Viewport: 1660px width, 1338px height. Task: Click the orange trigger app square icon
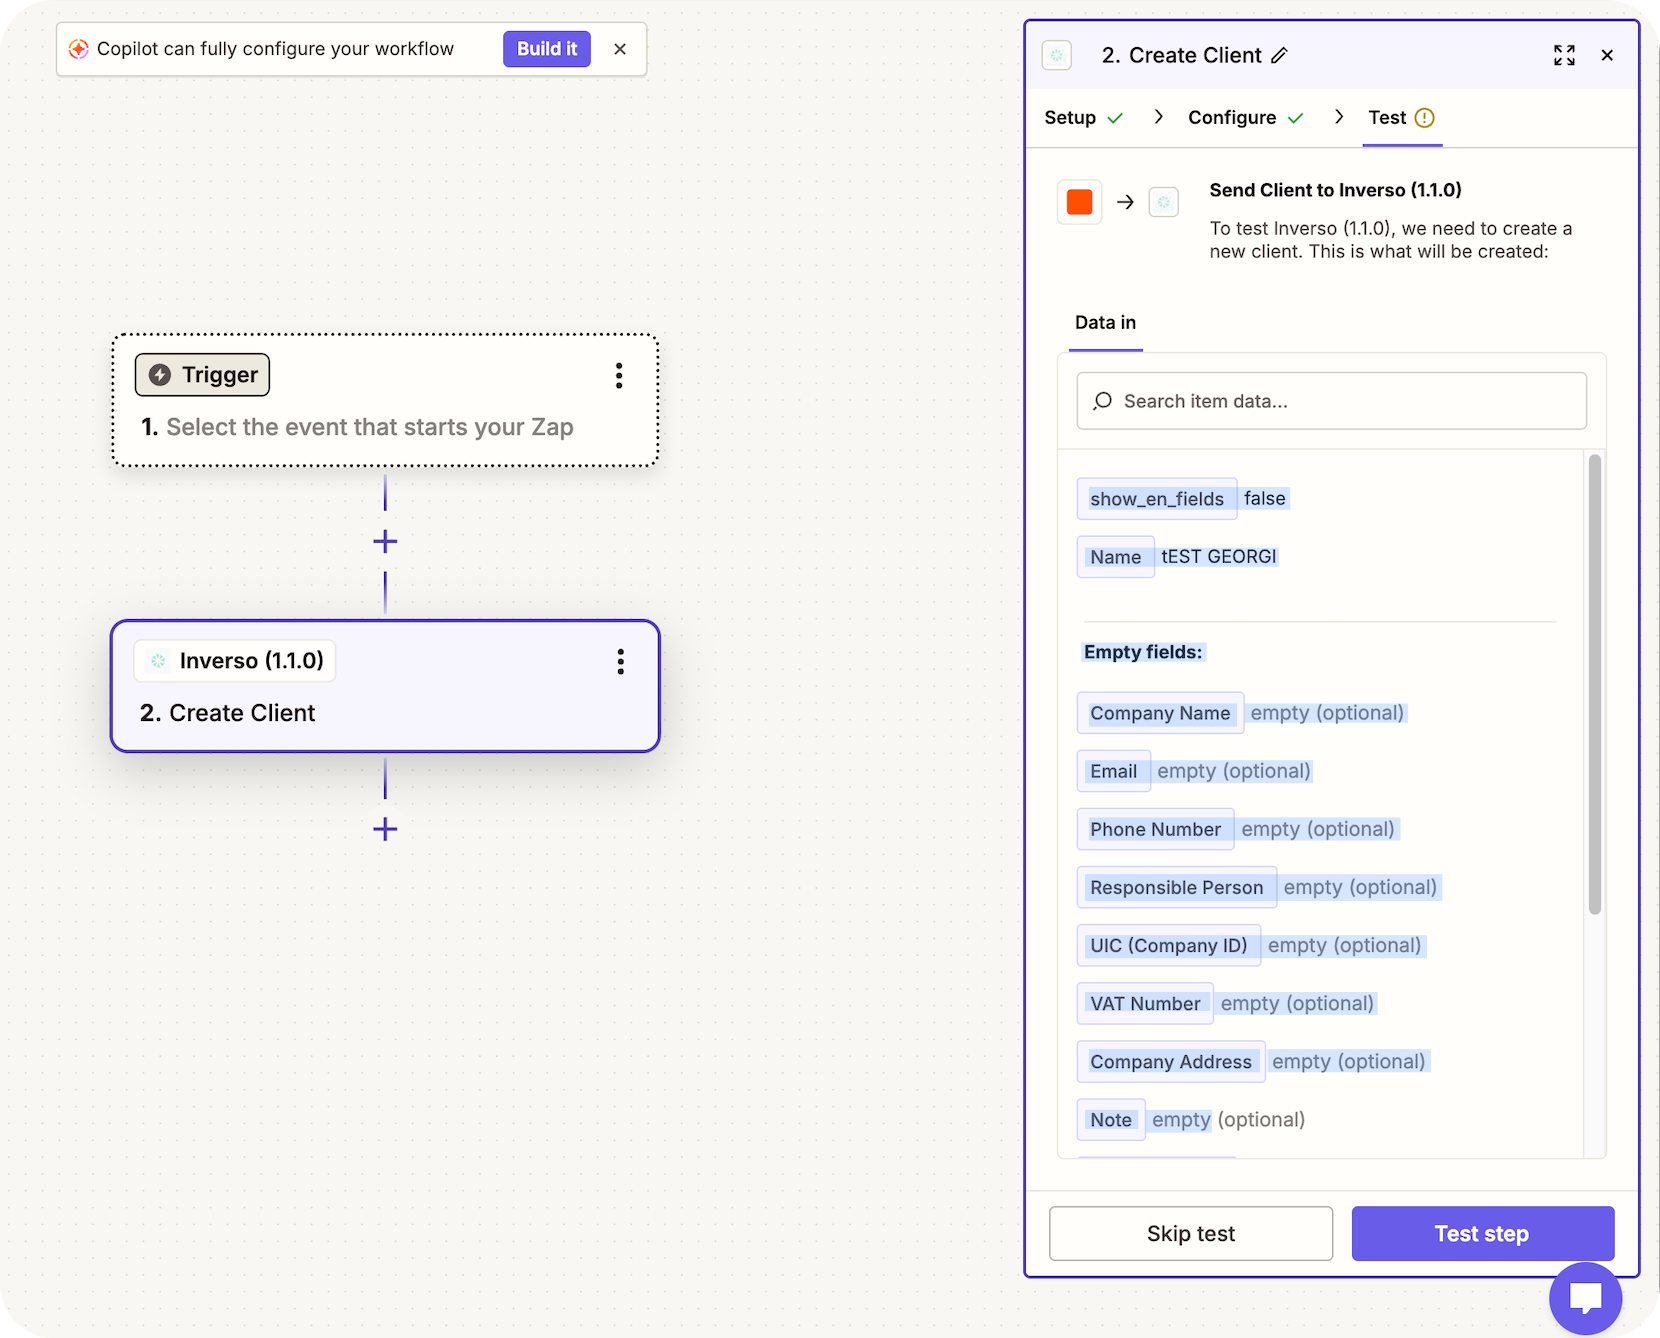pos(1080,202)
